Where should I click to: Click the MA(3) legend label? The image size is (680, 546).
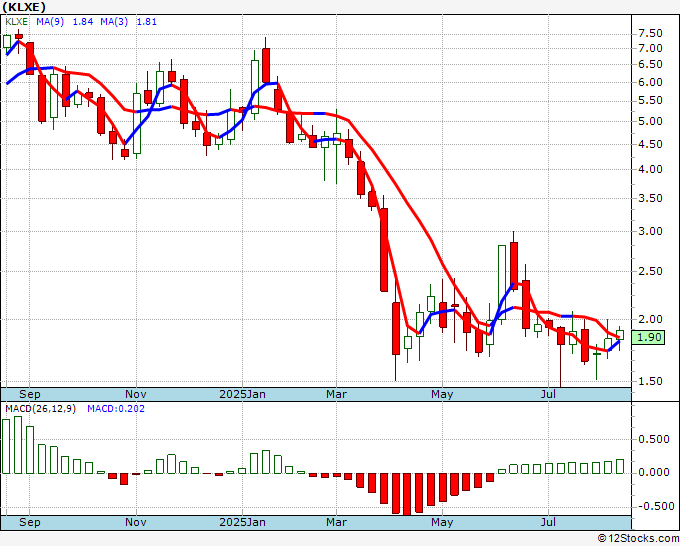pos(114,22)
